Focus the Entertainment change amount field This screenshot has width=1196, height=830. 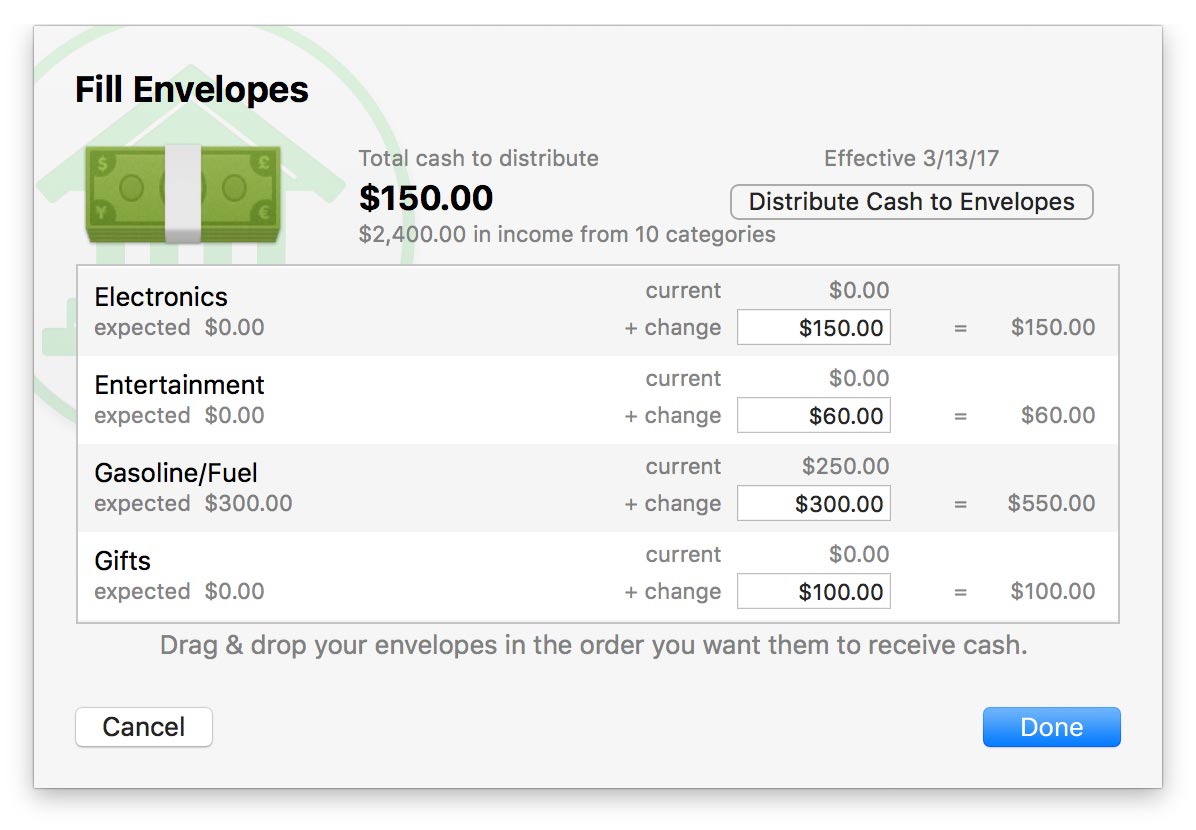click(813, 416)
